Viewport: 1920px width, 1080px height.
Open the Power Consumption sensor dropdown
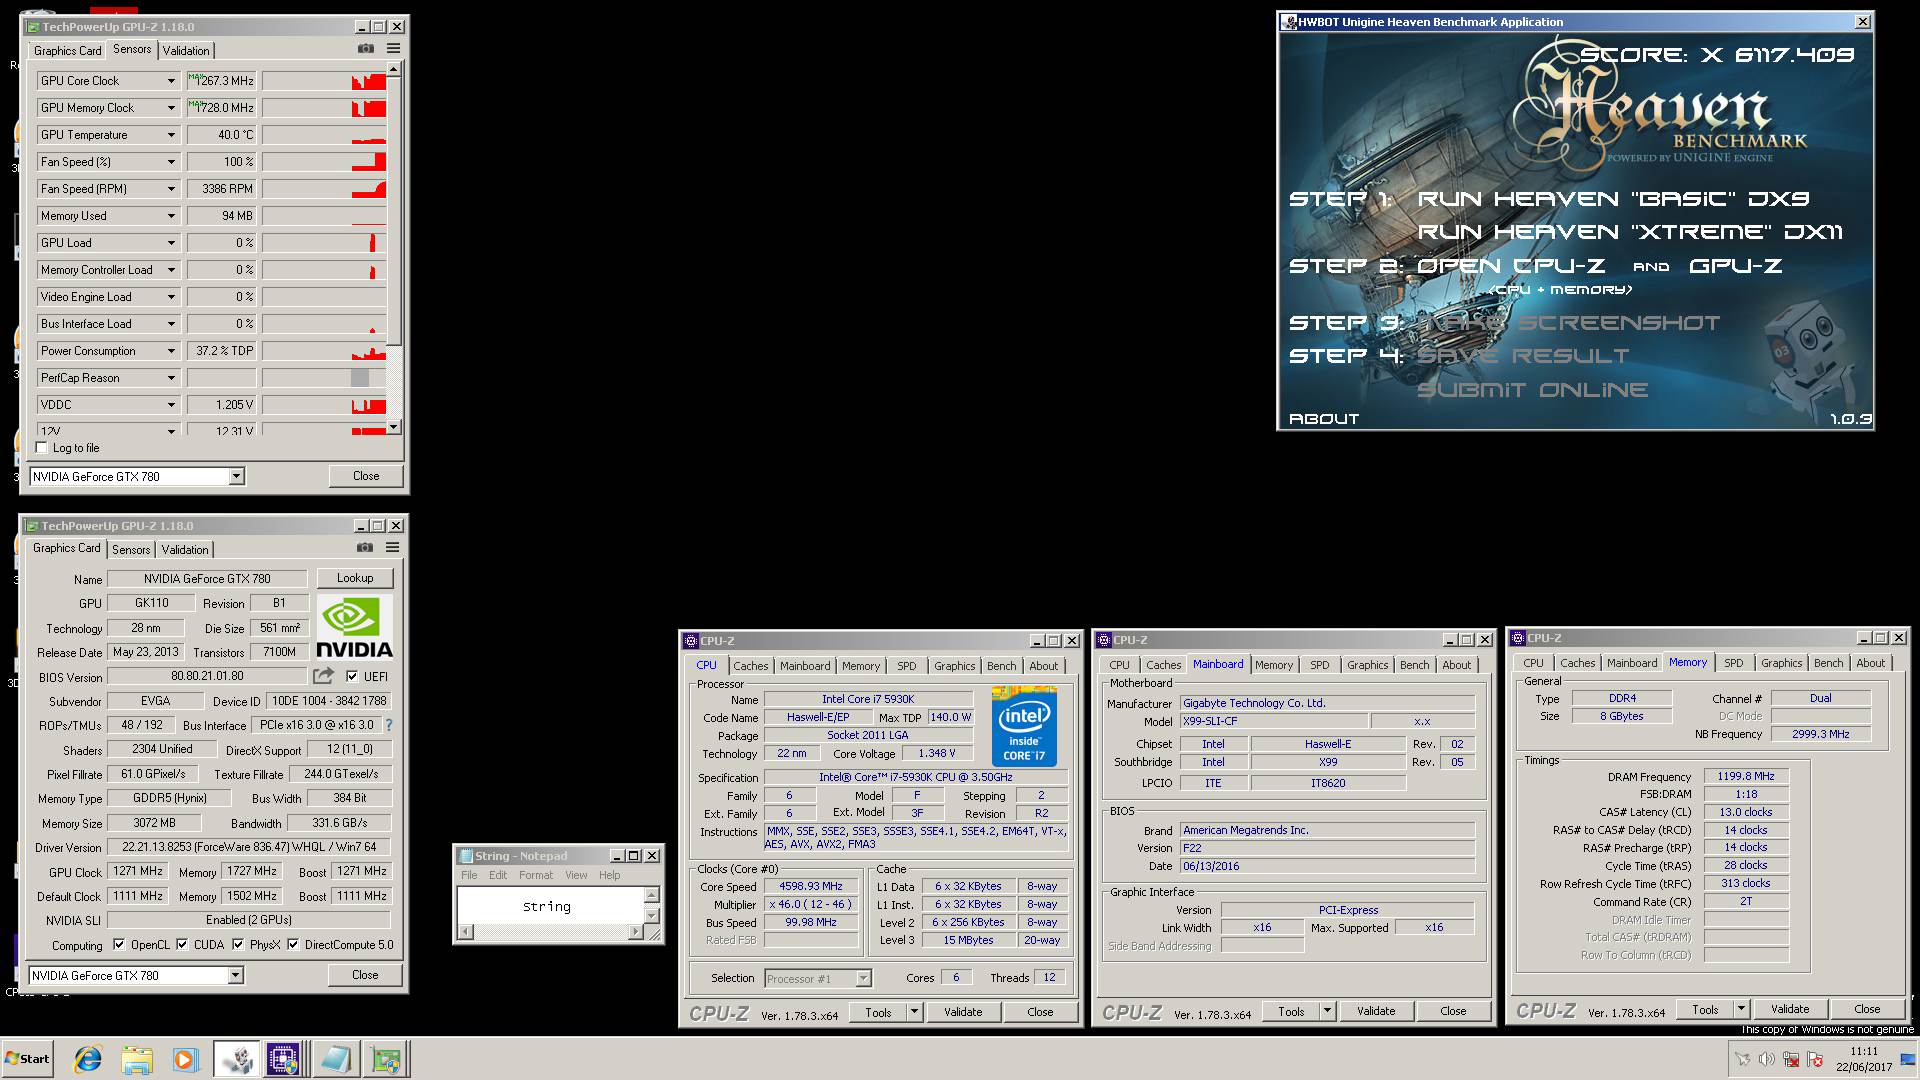pyautogui.click(x=171, y=351)
